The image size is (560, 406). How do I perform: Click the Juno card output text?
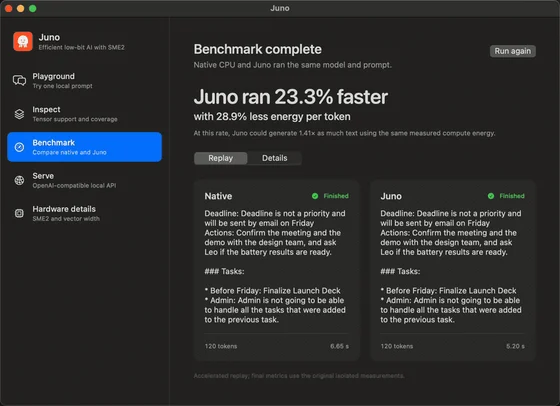point(451,266)
